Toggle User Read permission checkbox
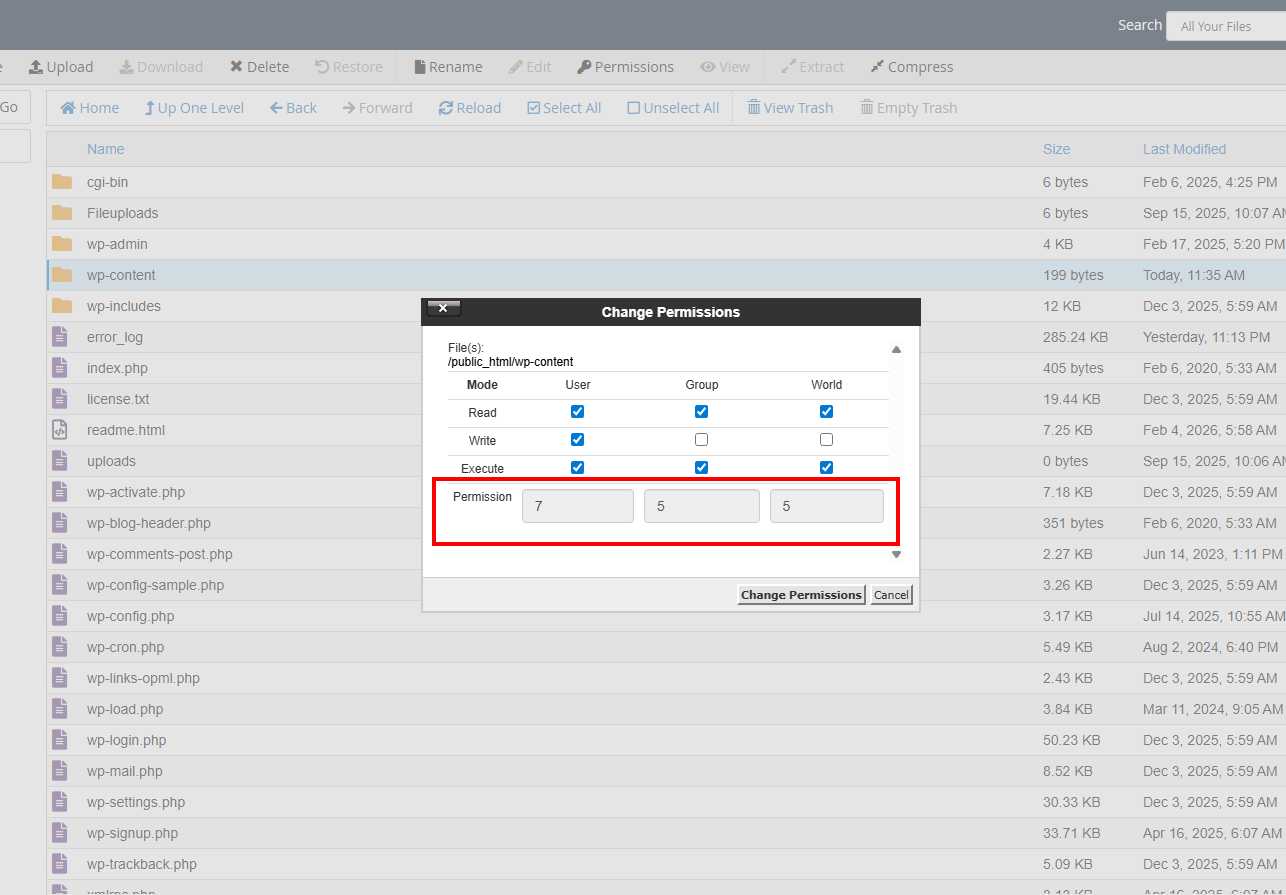 tap(577, 411)
